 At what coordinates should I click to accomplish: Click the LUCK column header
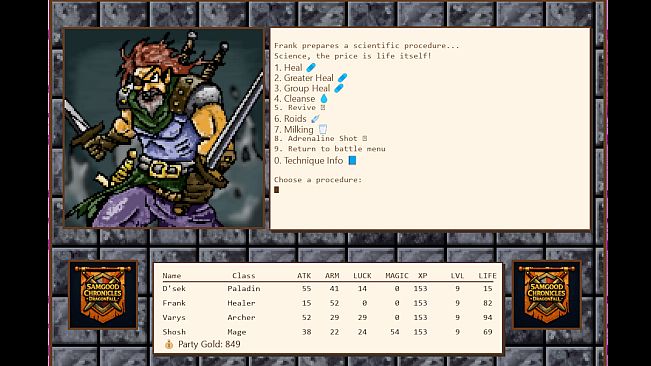(x=362, y=276)
